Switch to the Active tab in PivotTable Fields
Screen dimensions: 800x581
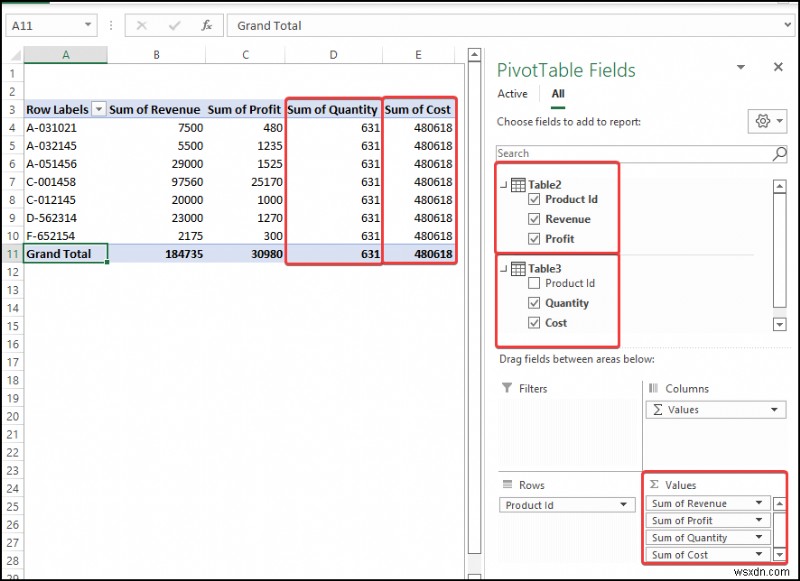pyautogui.click(x=512, y=93)
